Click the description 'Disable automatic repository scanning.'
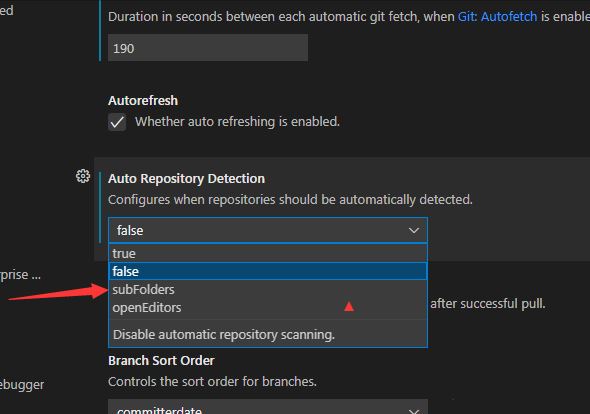Viewport: 590px width, 414px height. click(x=224, y=335)
